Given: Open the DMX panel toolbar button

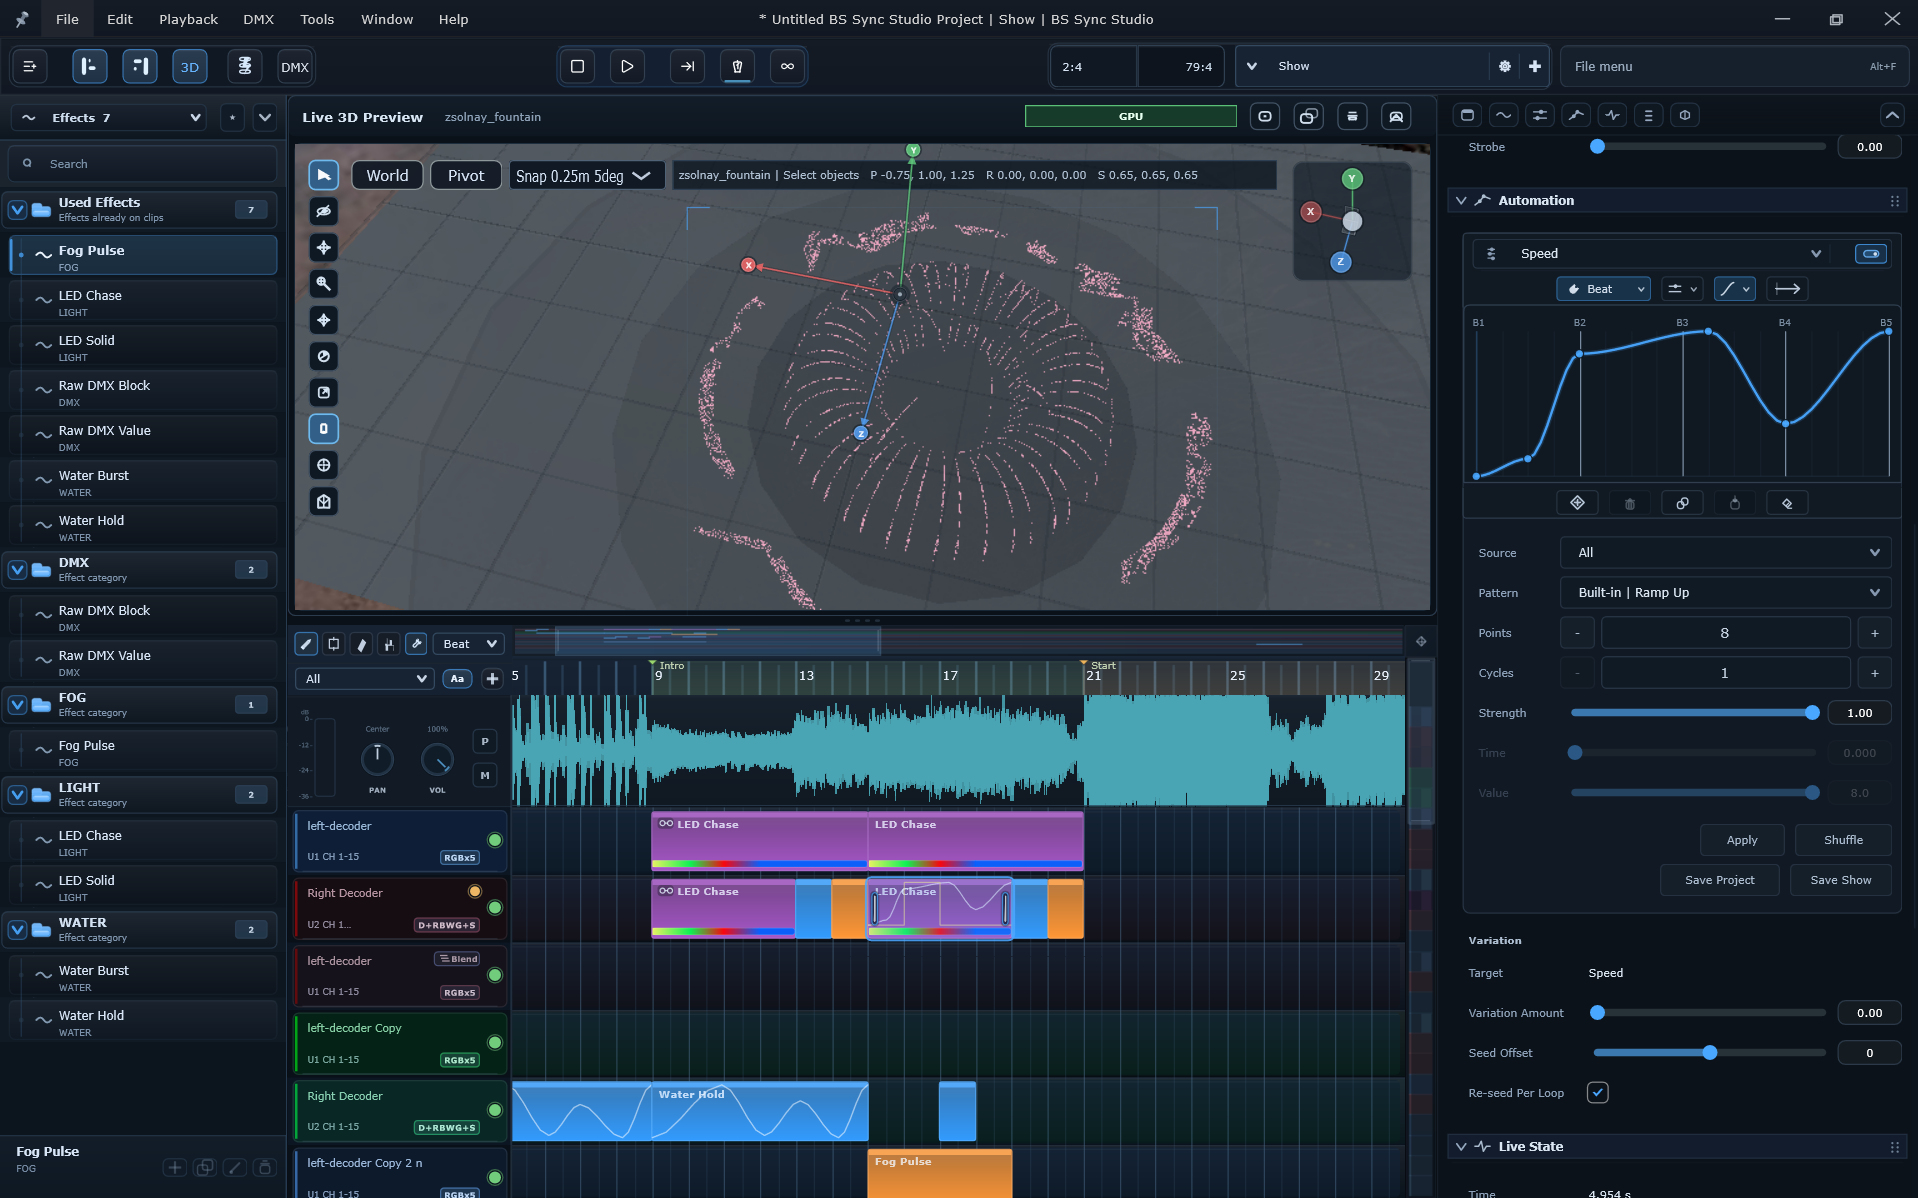Looking at the screenshot, I should (x=295, y=67).
